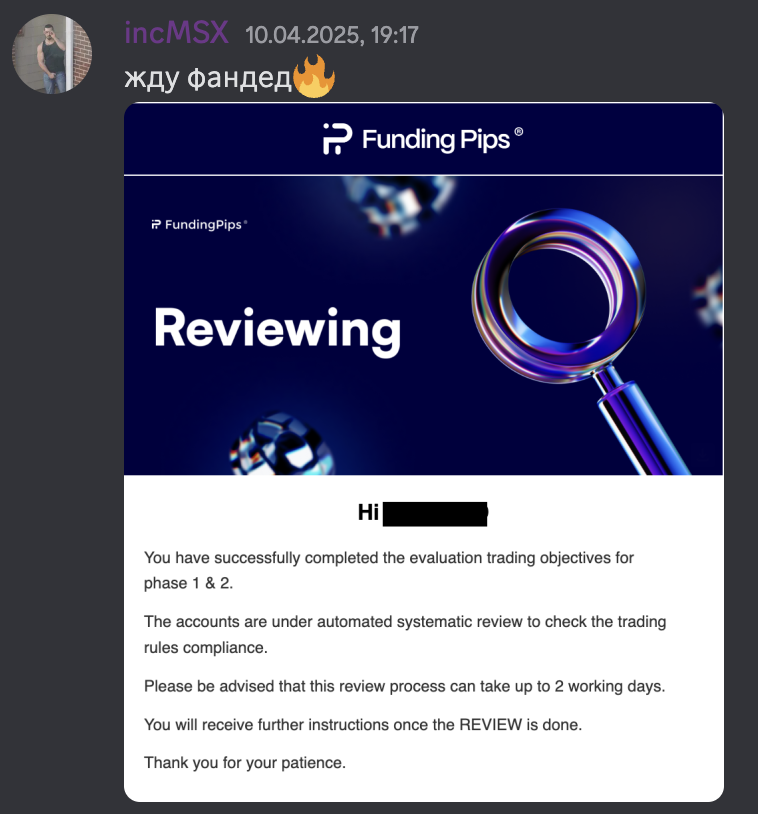Screen dimensions: 758x814
Task: Click the crystal shape at banner top
Action: (398, 204)
